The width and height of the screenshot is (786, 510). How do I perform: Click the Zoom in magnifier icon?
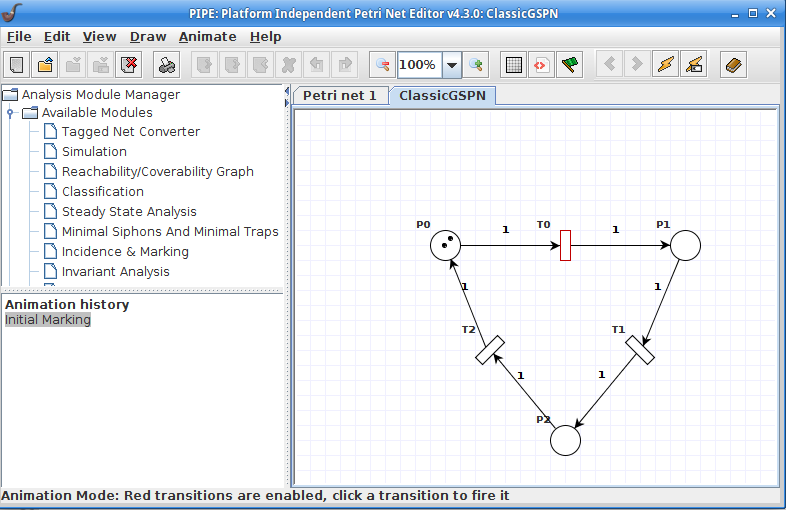(x=476, y=65)
